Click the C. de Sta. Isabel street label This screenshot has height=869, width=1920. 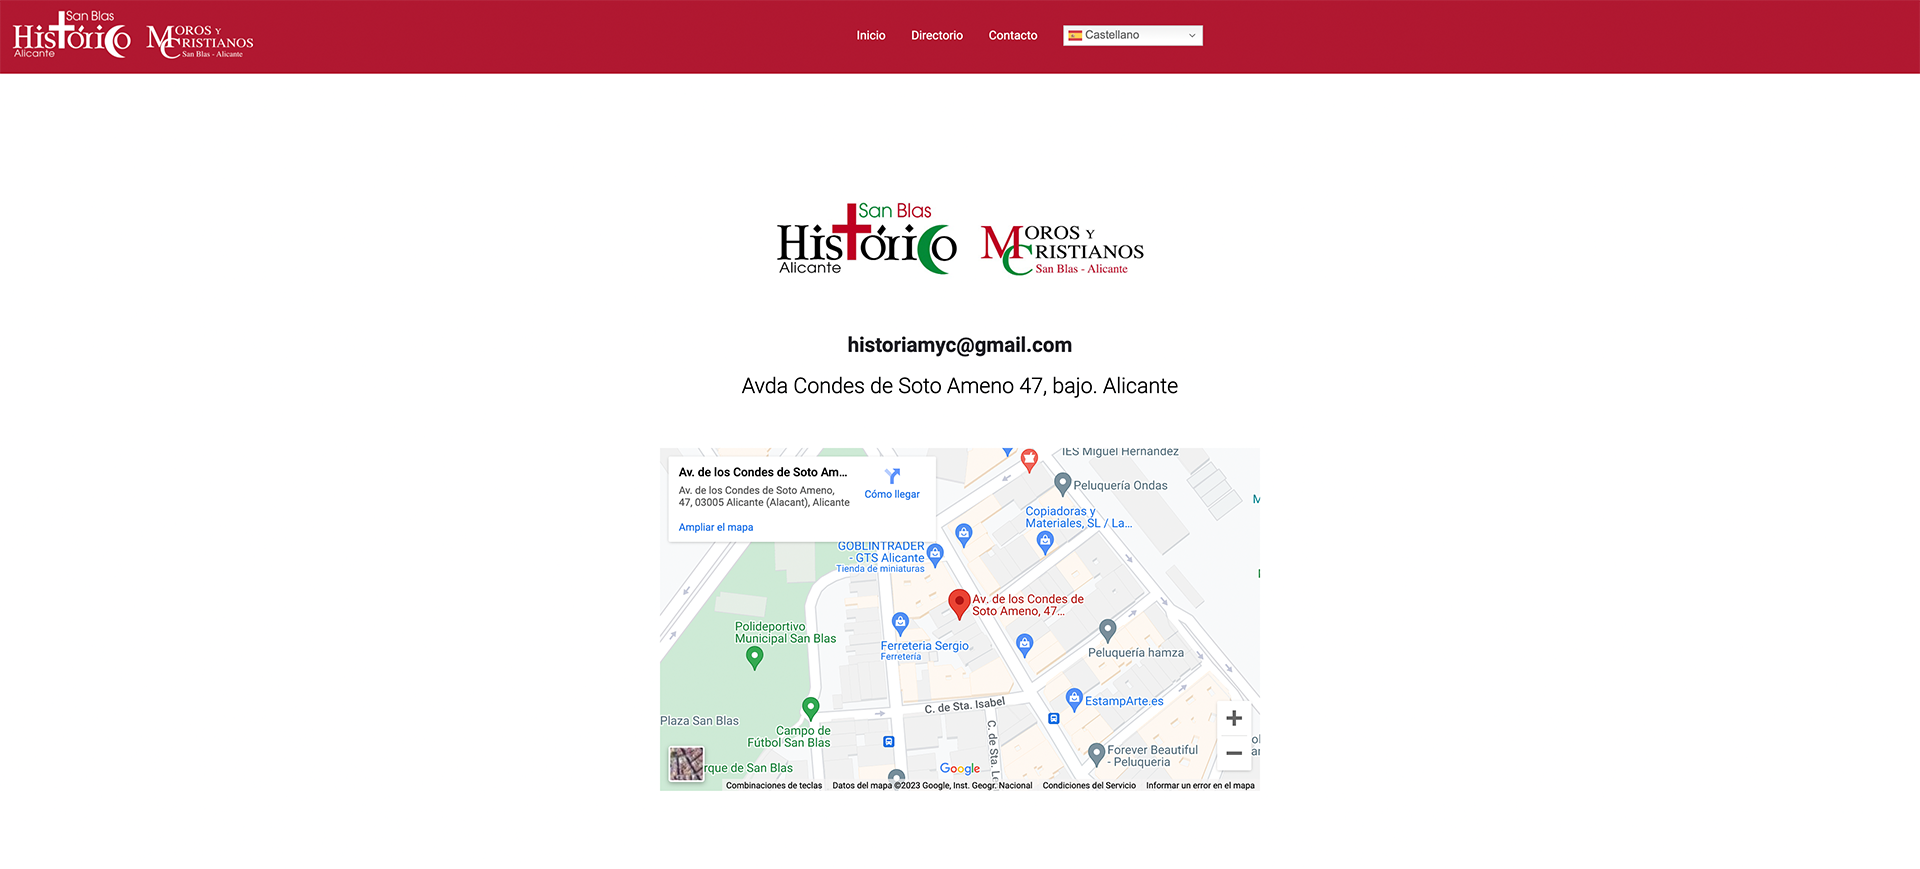[x=964, y=705]
